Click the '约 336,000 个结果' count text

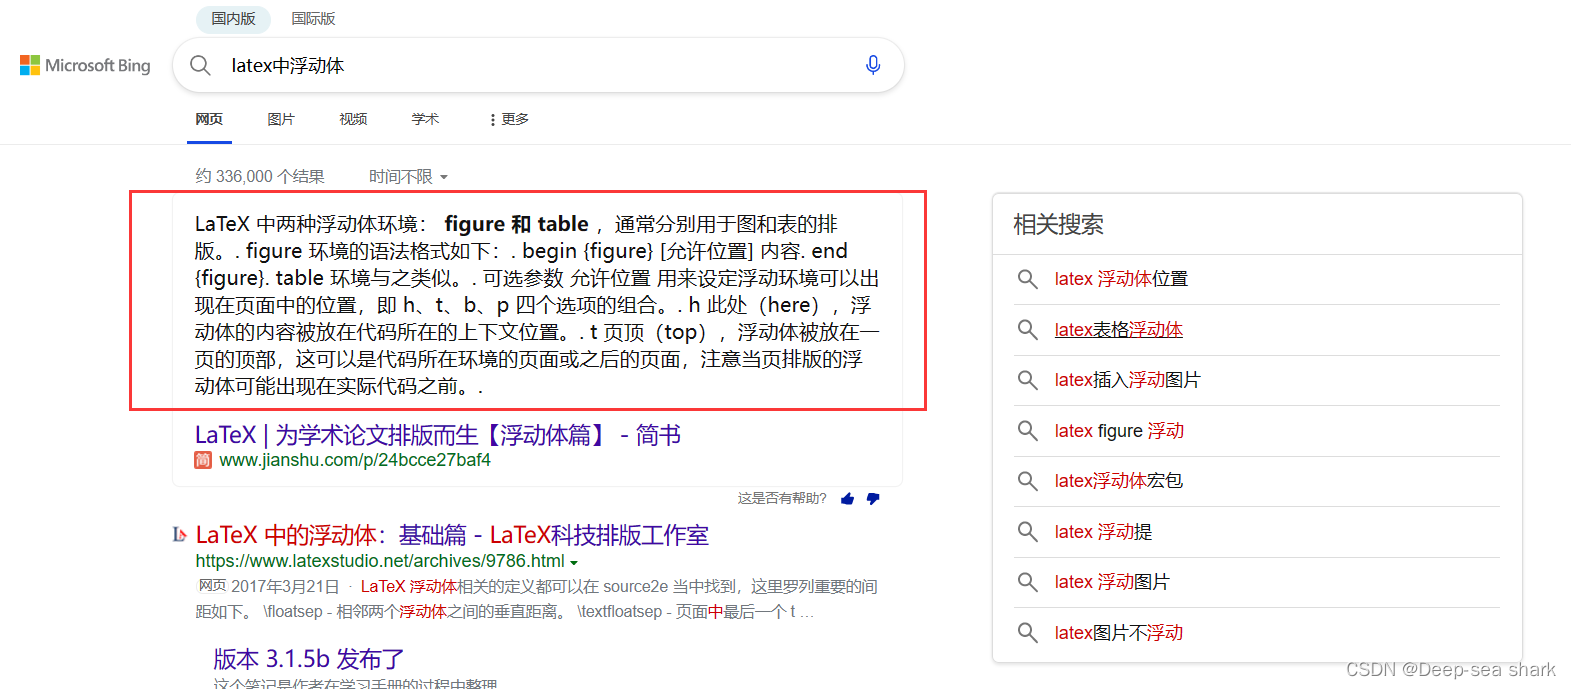pyautogui.click(x=260, y=177)
